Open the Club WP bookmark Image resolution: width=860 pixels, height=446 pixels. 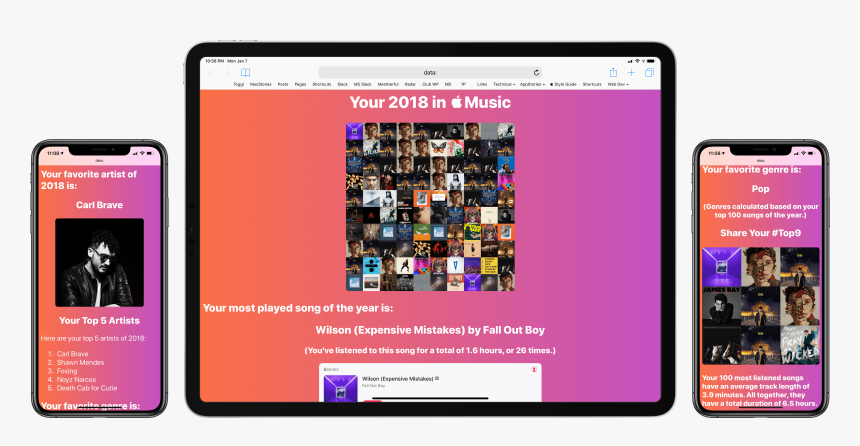click(431, 84)
